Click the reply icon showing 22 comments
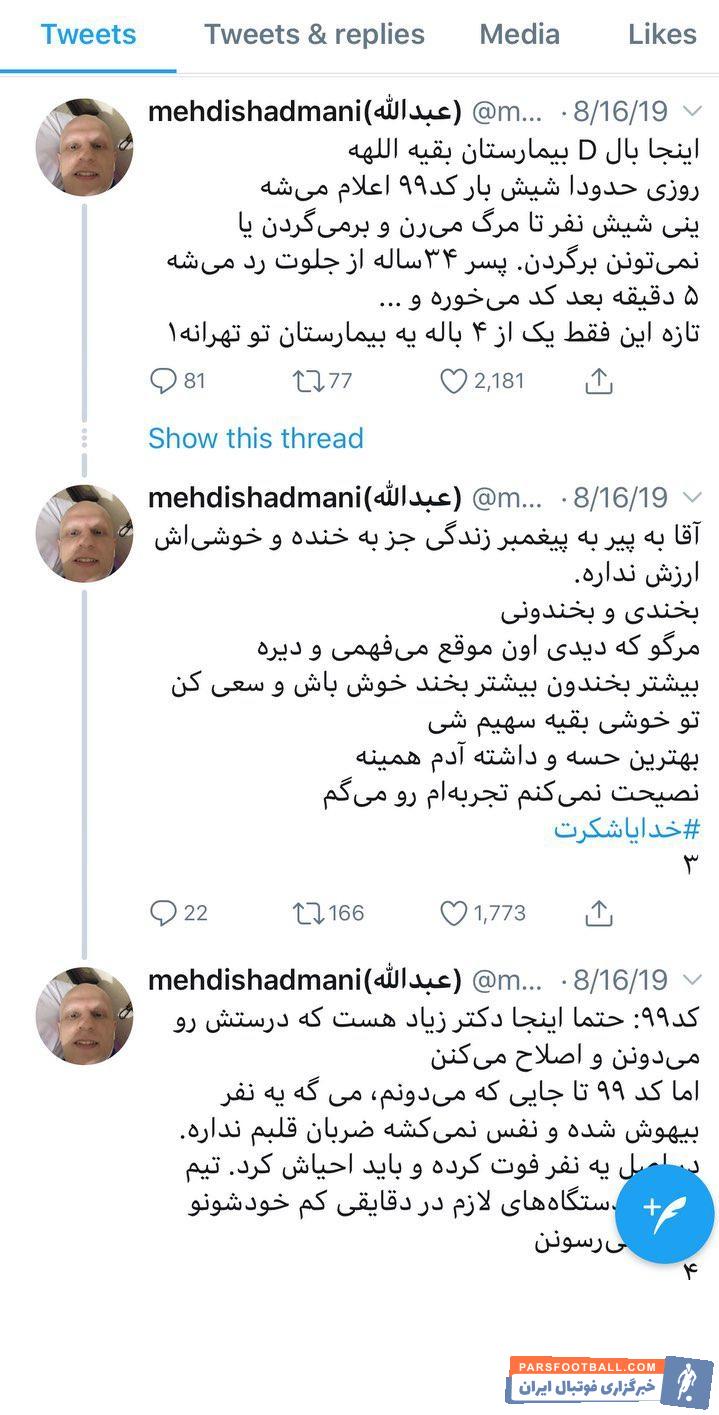Screen dimensions: 719x1415 (163, 913)
